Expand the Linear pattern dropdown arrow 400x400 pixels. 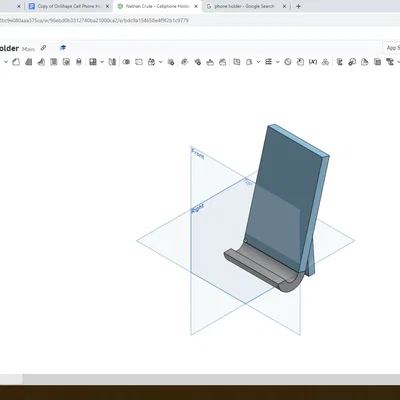coord(102,62)
